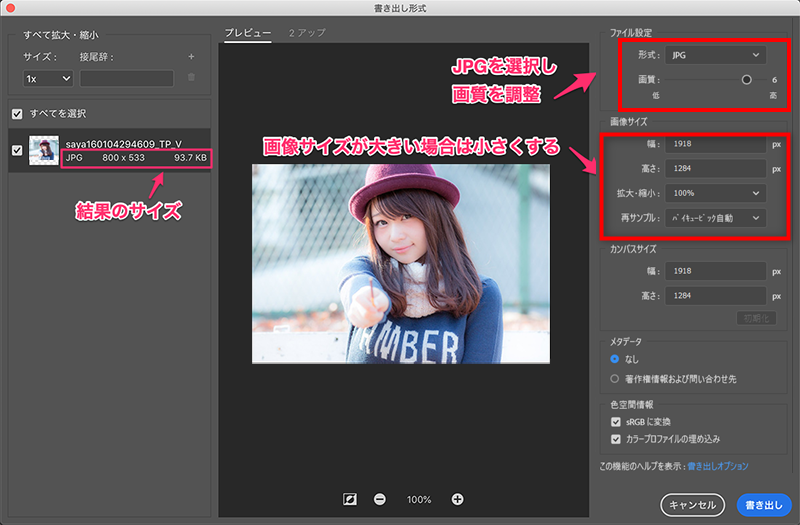This screenshot has height=525, width=800.
Task: Disable カラープロファイルの埋め込み checkbox
Action: click(616, 438)
